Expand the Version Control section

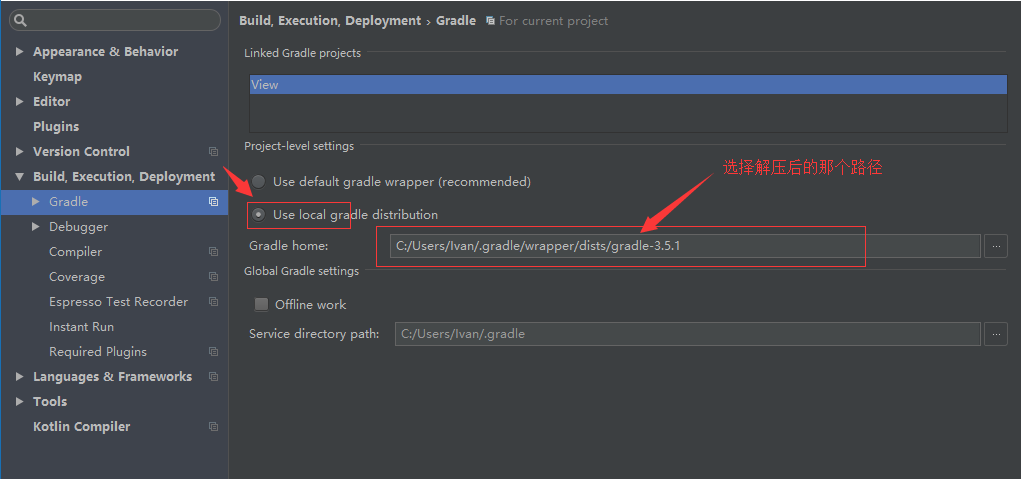coord(20,152)
